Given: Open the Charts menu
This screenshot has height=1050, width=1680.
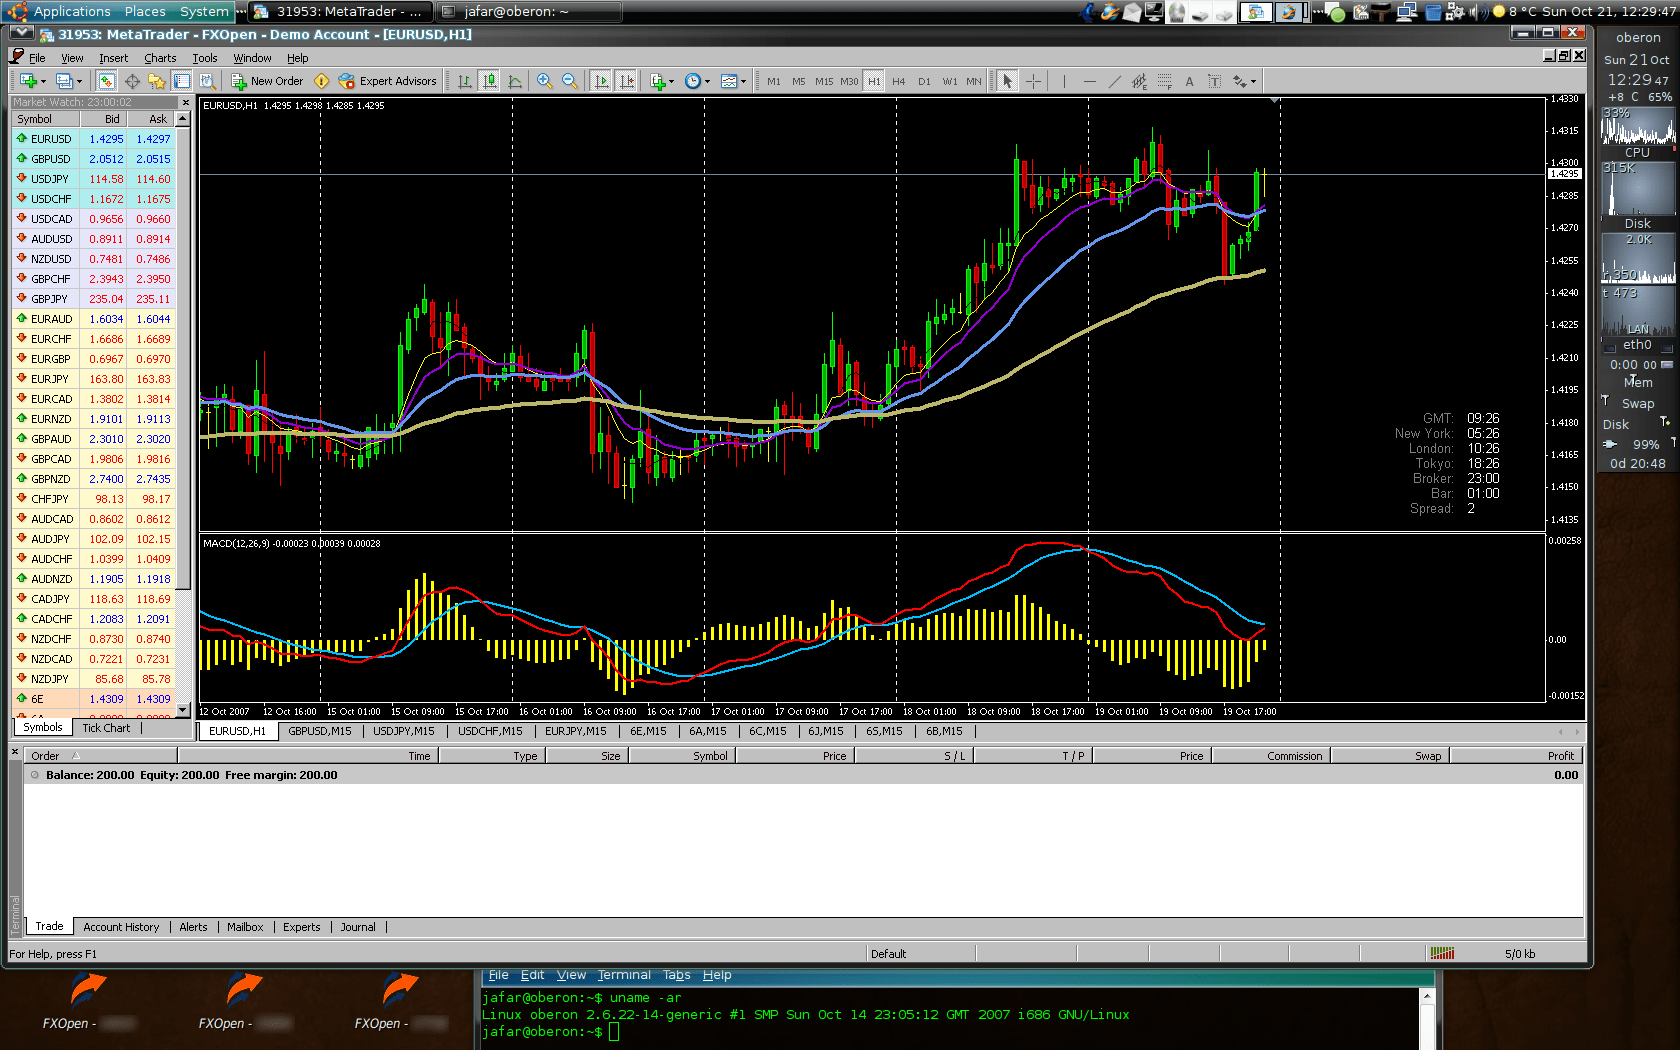Looking at the screenshot, I should click(159, 58).
